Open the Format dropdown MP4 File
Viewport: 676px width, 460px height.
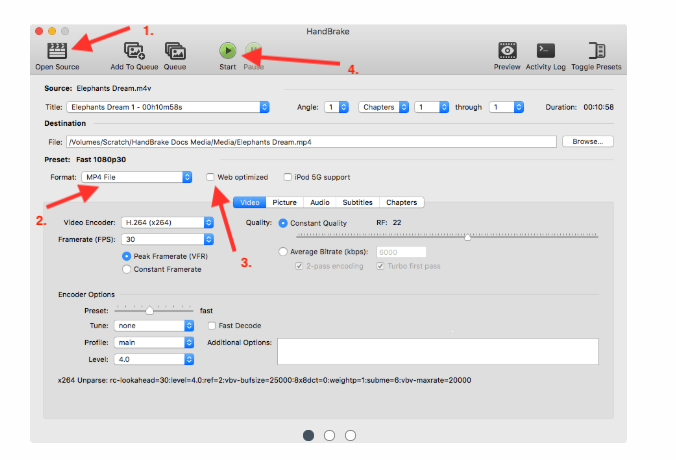pos(137,177)
